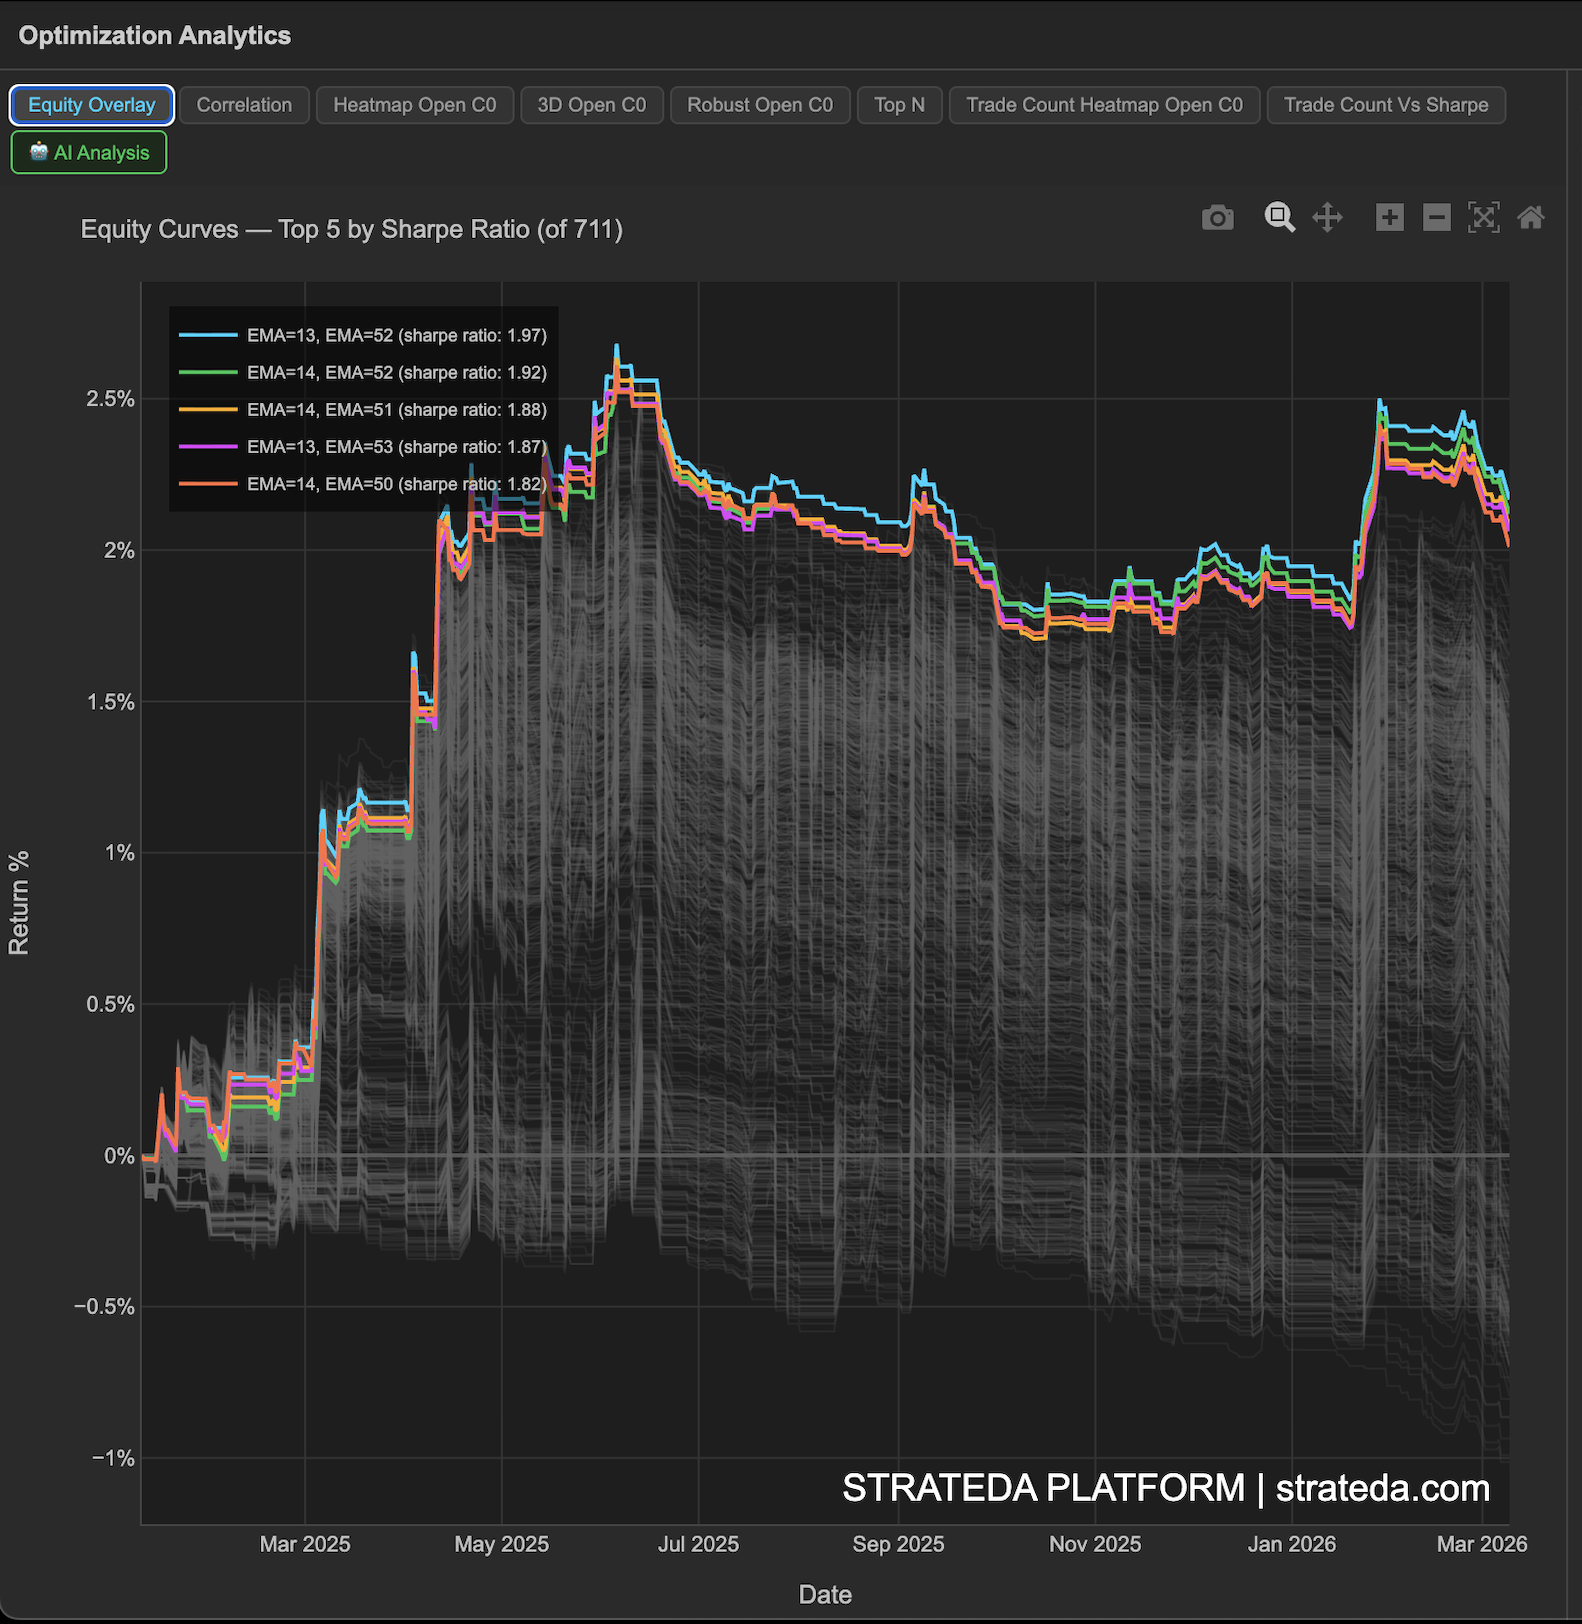Click the Zoom Out minus icon
Image resolution: width=1582 pixels, height=1624 pixels.
coord(1436,217)
